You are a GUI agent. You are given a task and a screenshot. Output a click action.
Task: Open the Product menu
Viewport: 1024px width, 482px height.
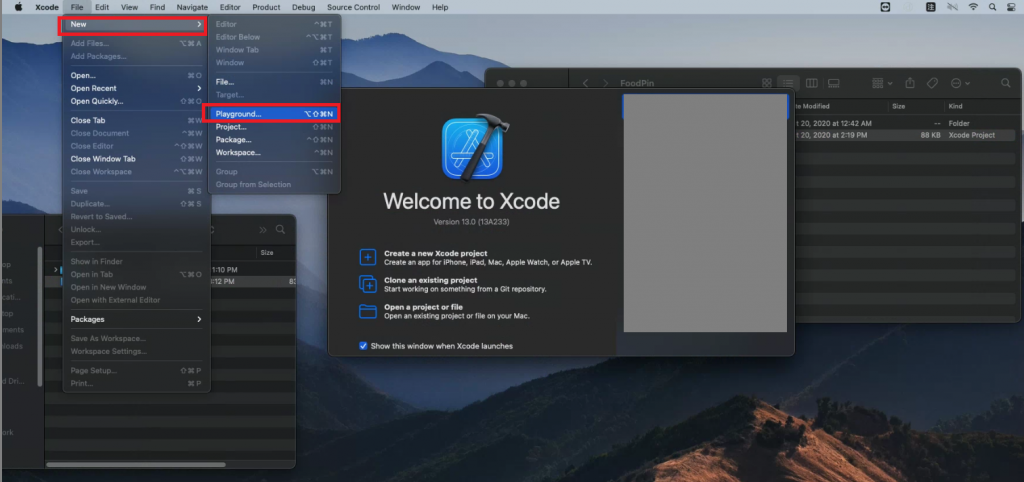coord(266,7)
